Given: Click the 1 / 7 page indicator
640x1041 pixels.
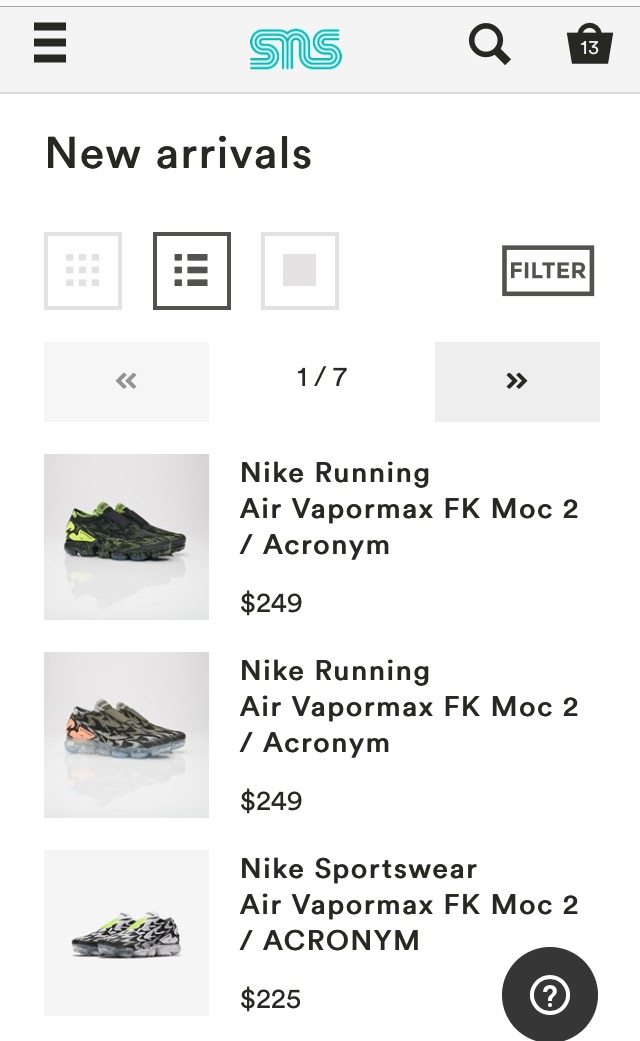Looking at the screenshot, I should (x=322, y=377).
